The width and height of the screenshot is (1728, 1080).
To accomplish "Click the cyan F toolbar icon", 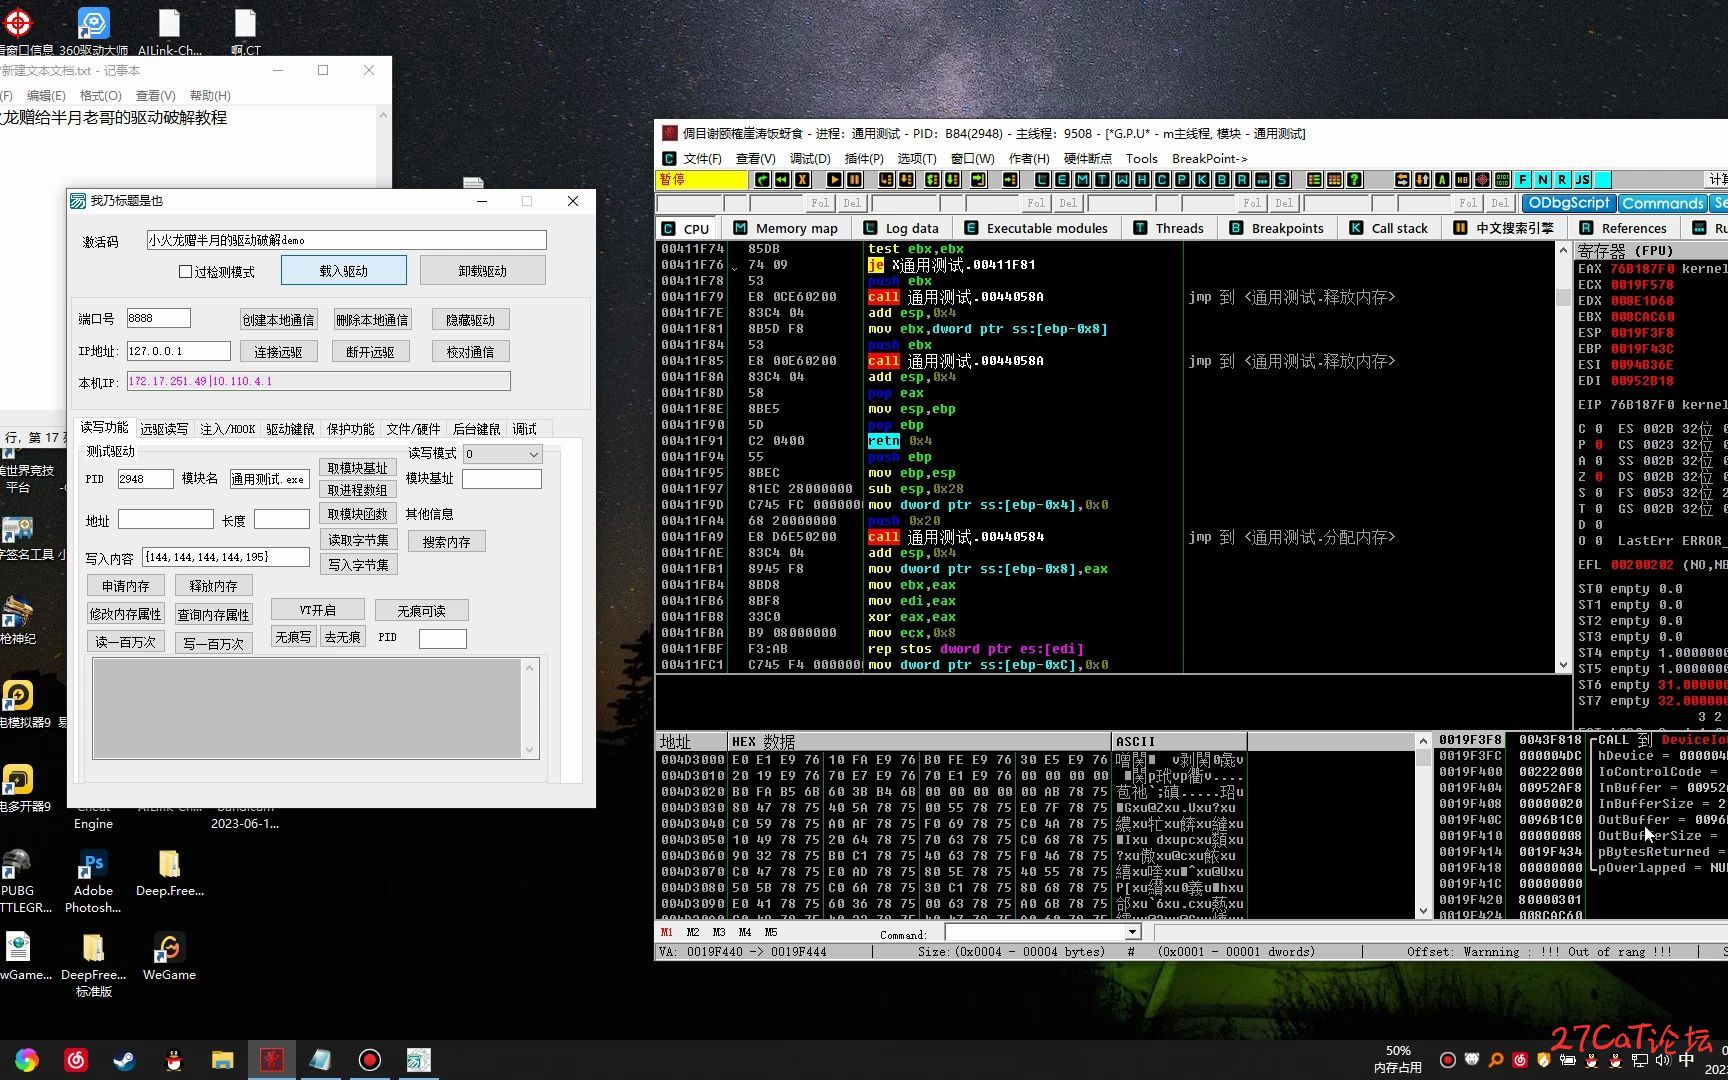I will pyautogui.click(x=1523, y=180).
